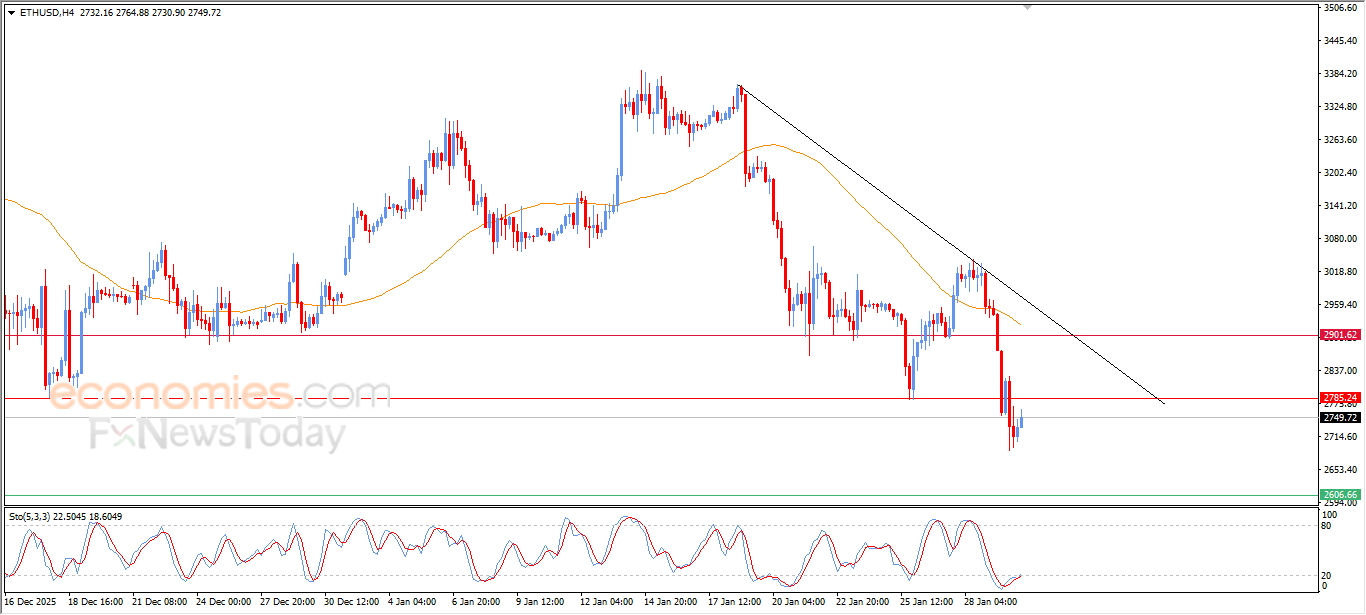1366x615 pixels.
Task: Click the 3018.80 price axis label
Action: click(1339, 271)
